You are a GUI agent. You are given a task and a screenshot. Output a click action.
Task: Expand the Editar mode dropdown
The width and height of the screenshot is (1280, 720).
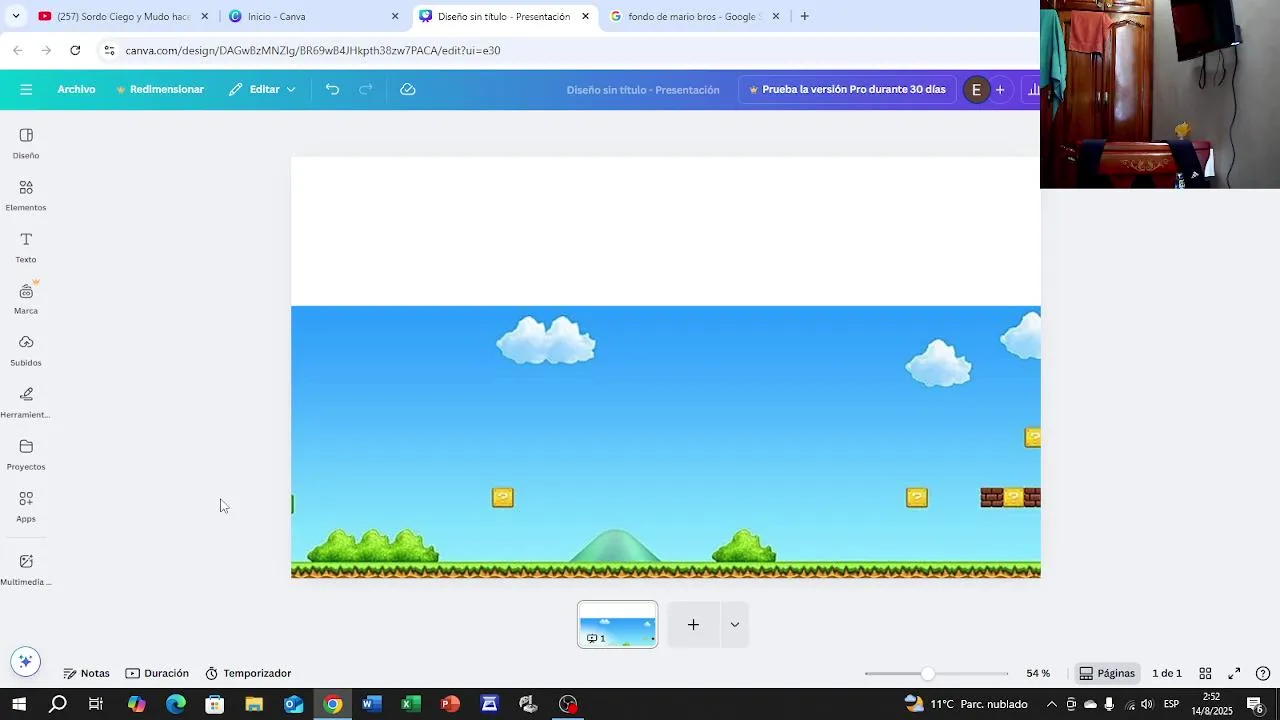[x=262, y=90]
